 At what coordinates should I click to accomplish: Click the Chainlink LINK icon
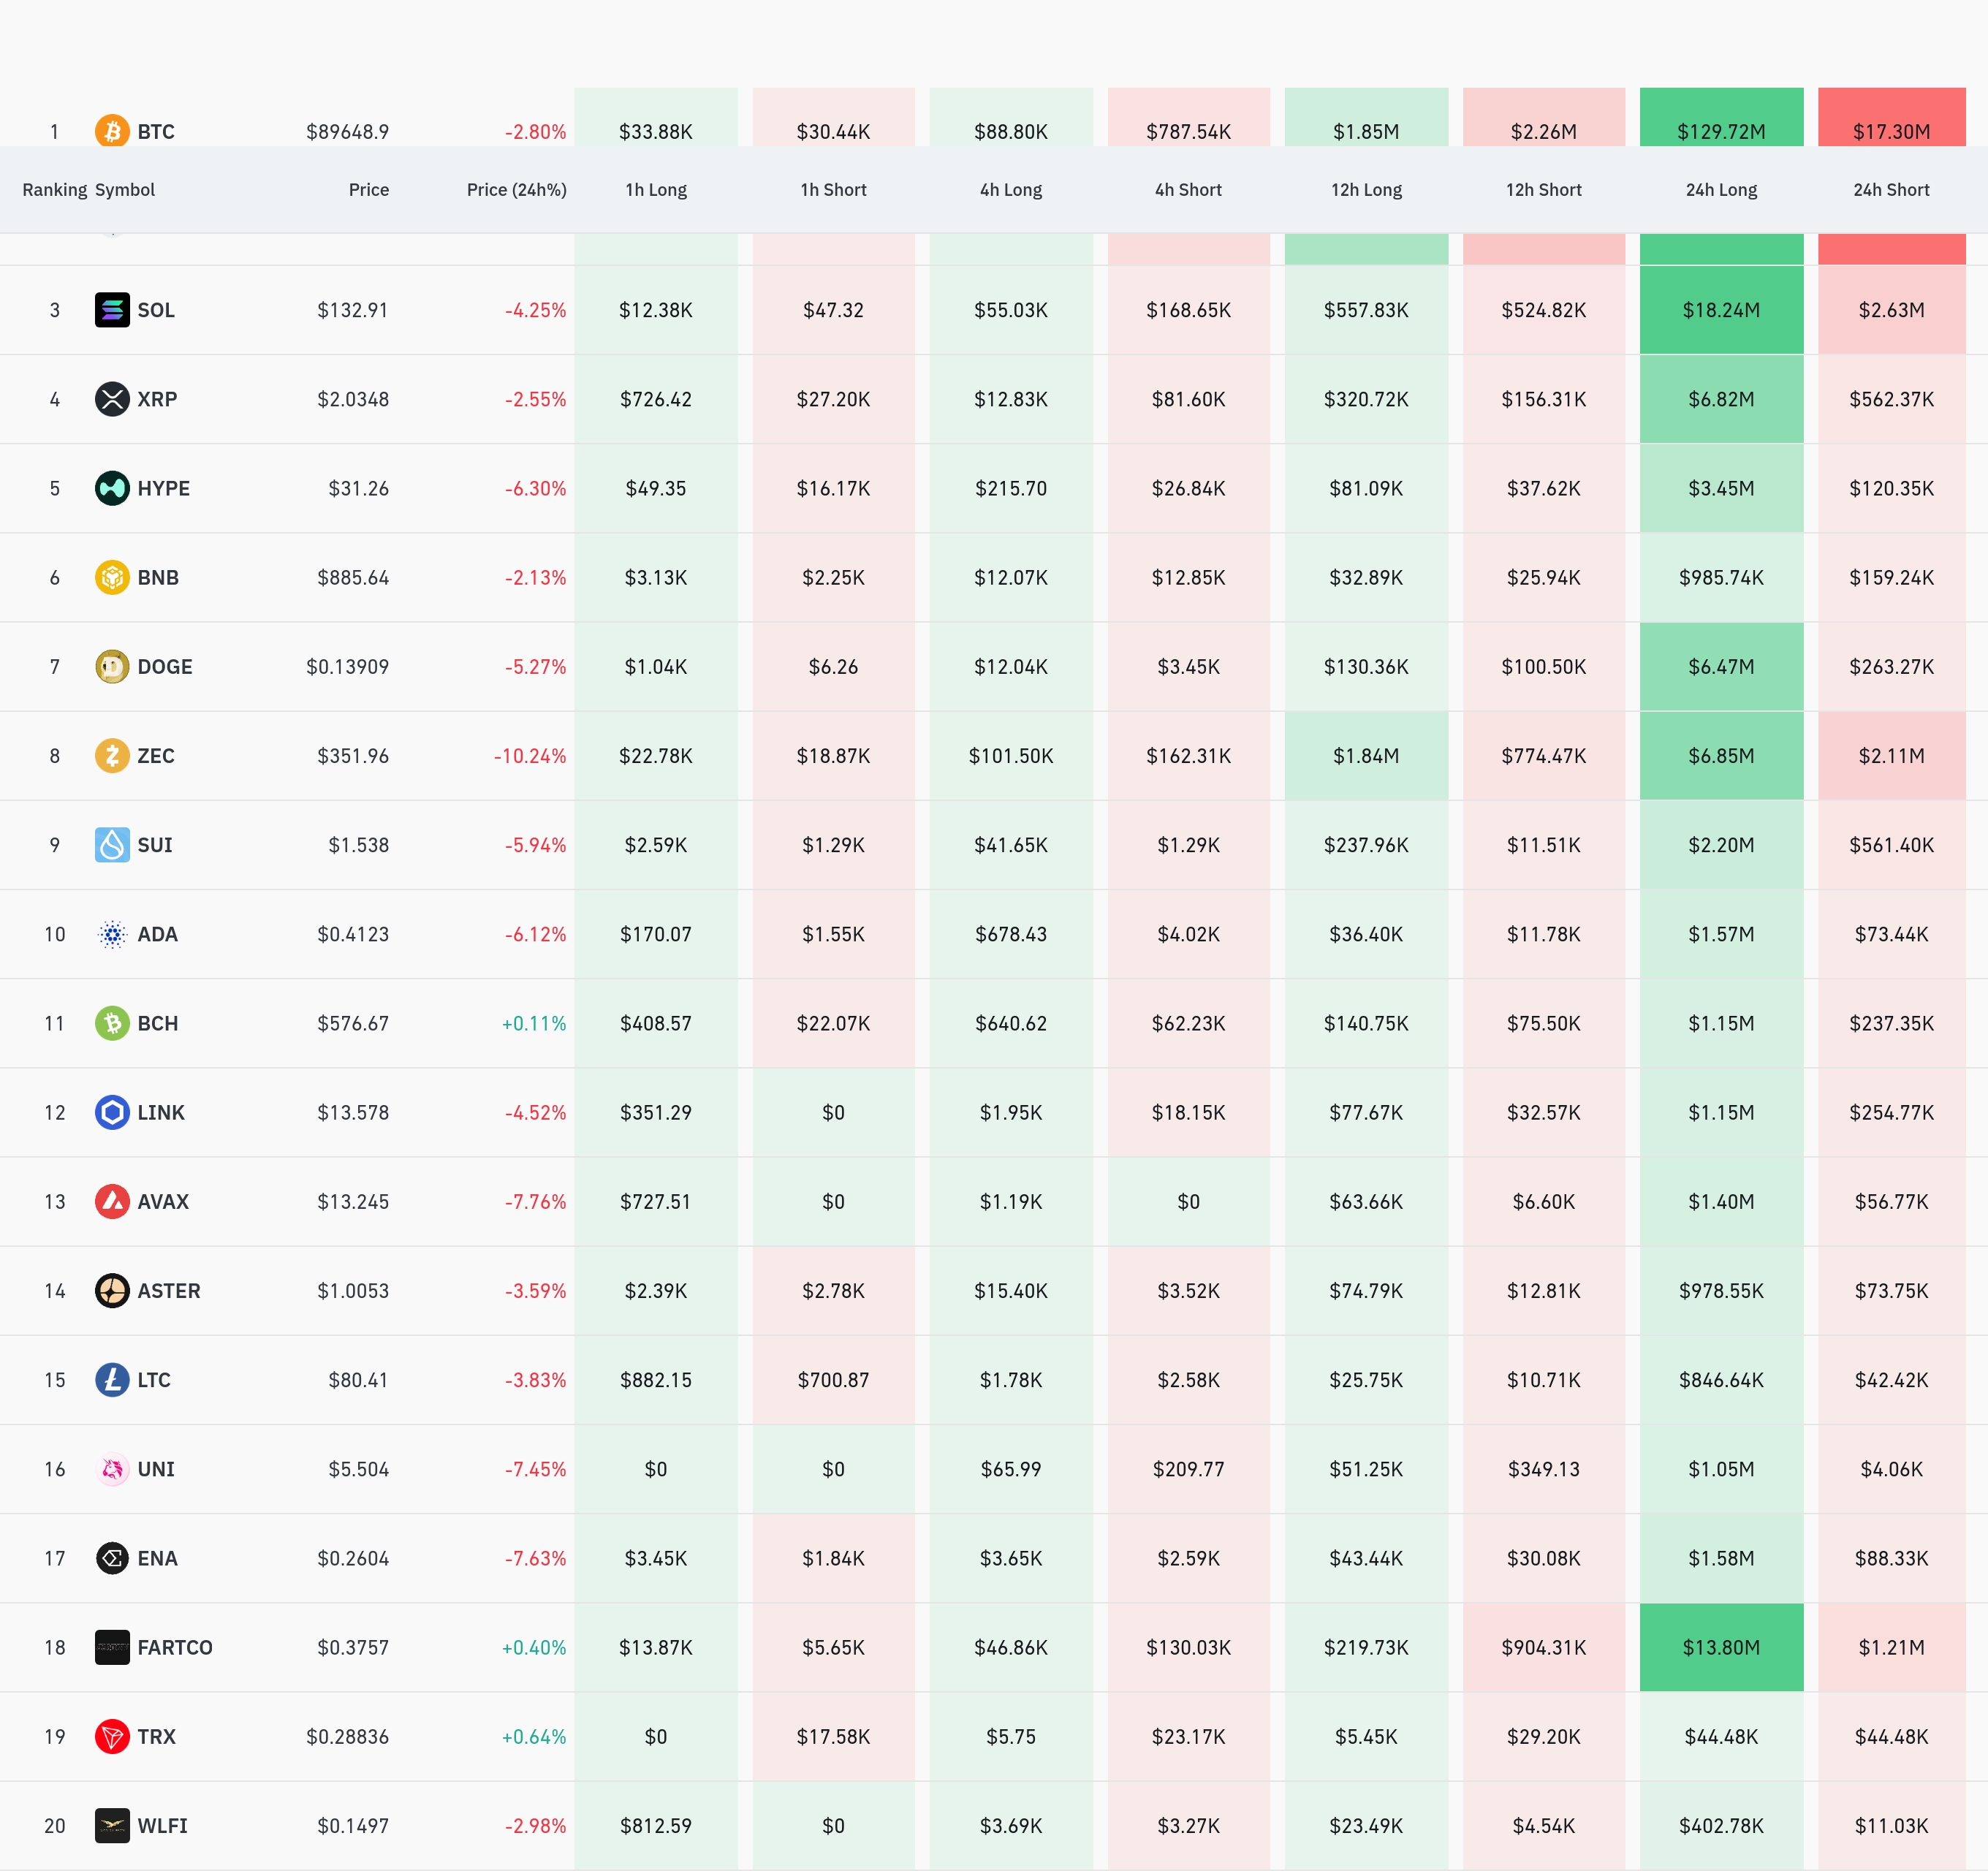point(112,1112)
